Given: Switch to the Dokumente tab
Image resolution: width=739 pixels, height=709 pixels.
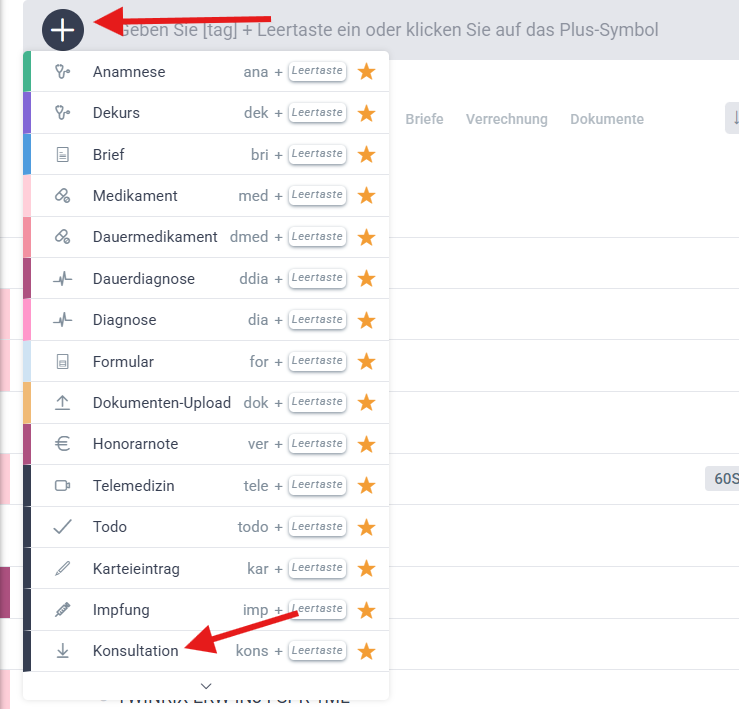Looking at the screenshot, I should click(x=607, y=119).
